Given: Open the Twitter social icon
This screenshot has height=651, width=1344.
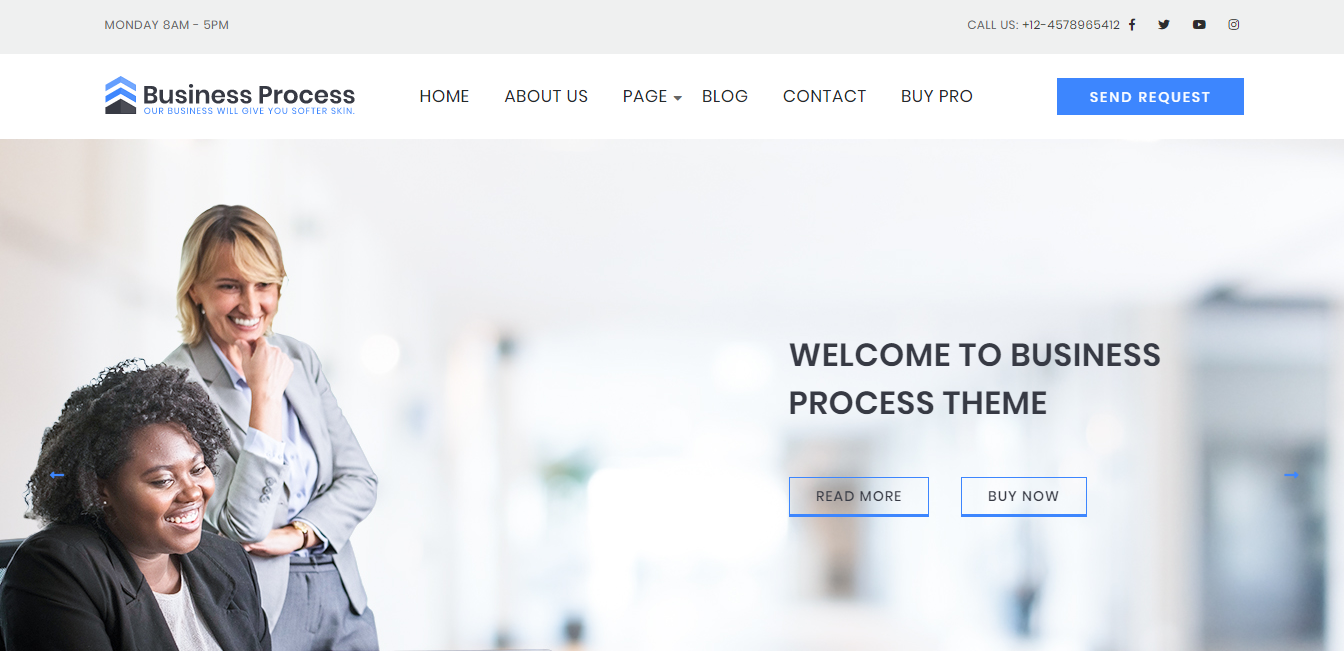Looking at the screenshot, I should [x=1164, y=25].
